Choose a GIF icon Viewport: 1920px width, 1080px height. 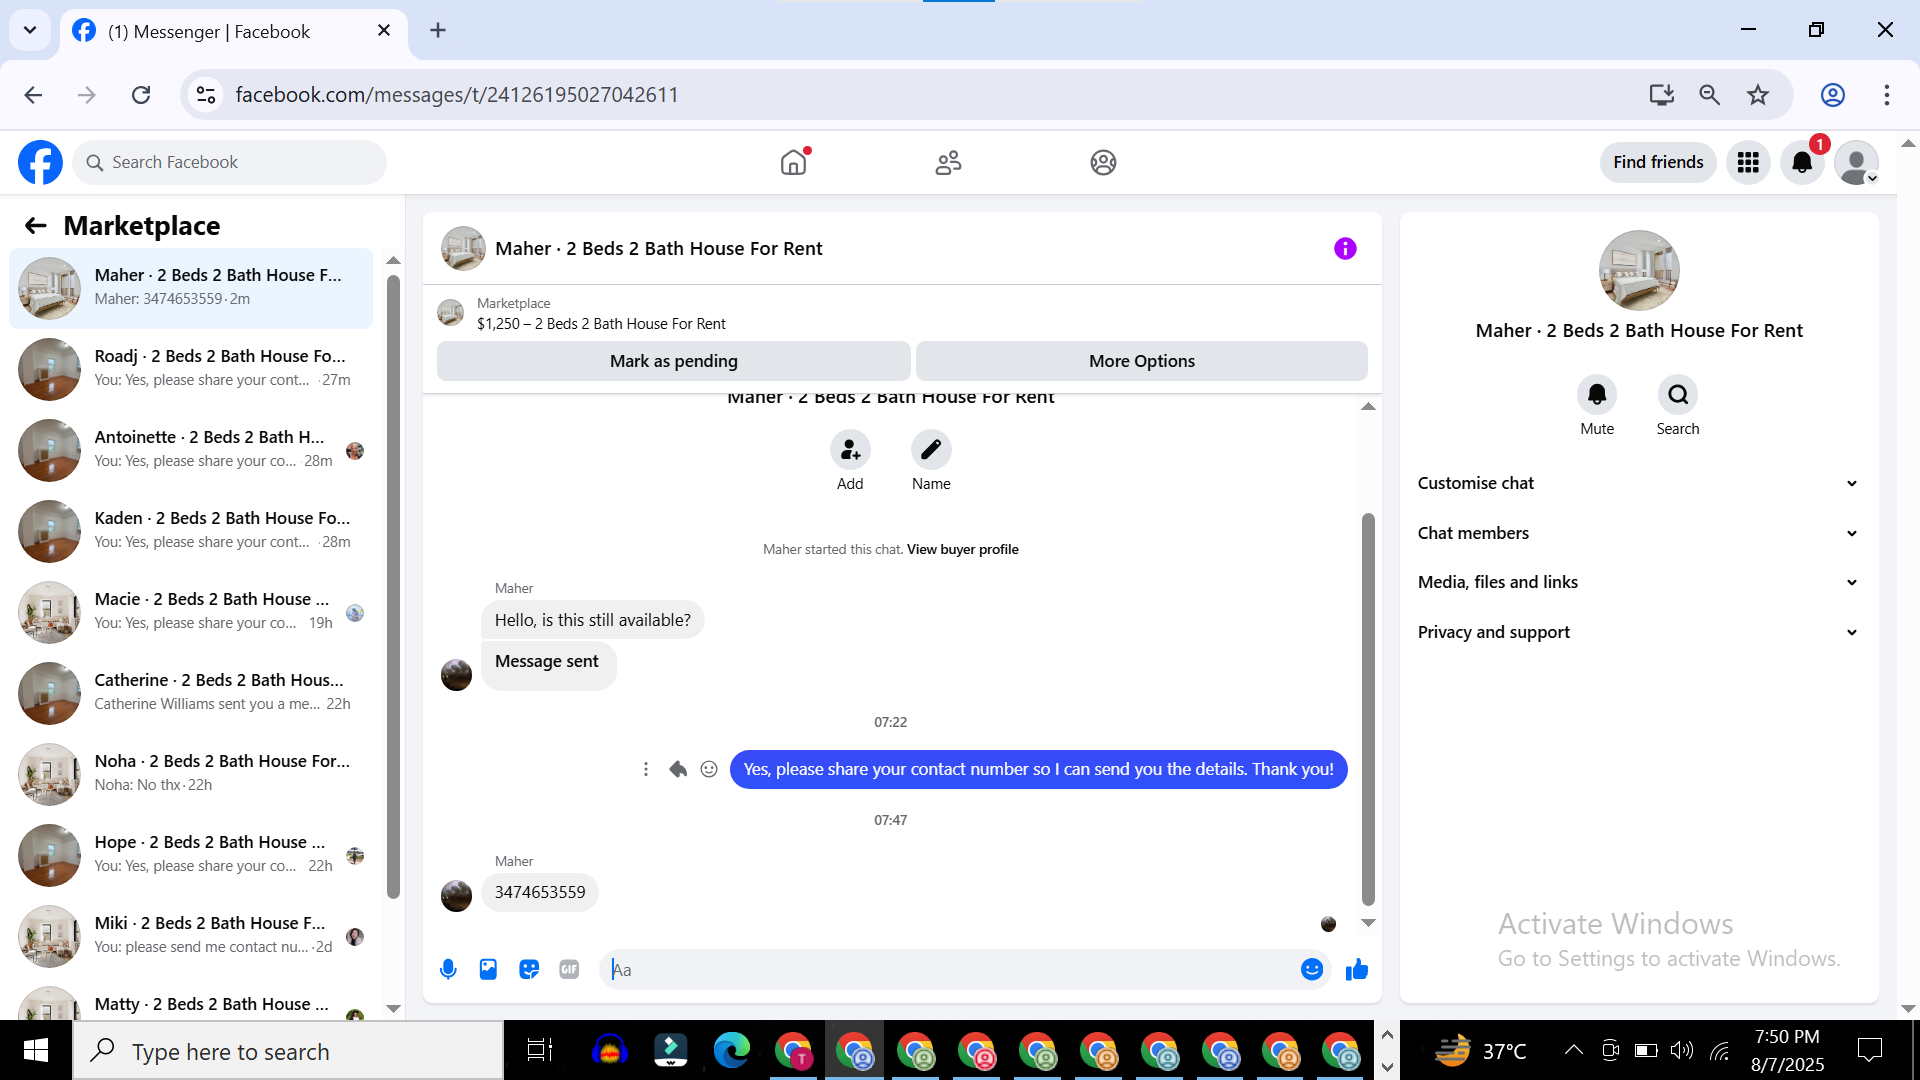[569, 969]
